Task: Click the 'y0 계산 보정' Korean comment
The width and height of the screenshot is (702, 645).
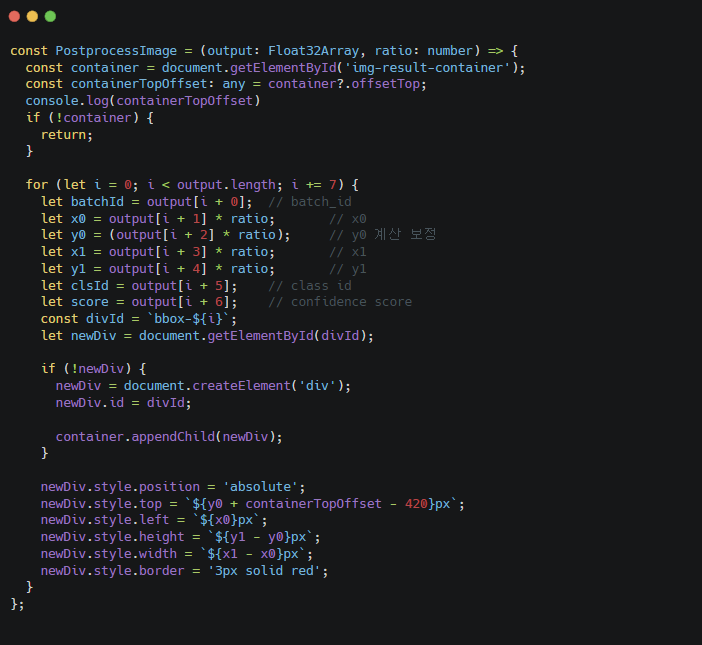Action: click(x=394, y=235)
